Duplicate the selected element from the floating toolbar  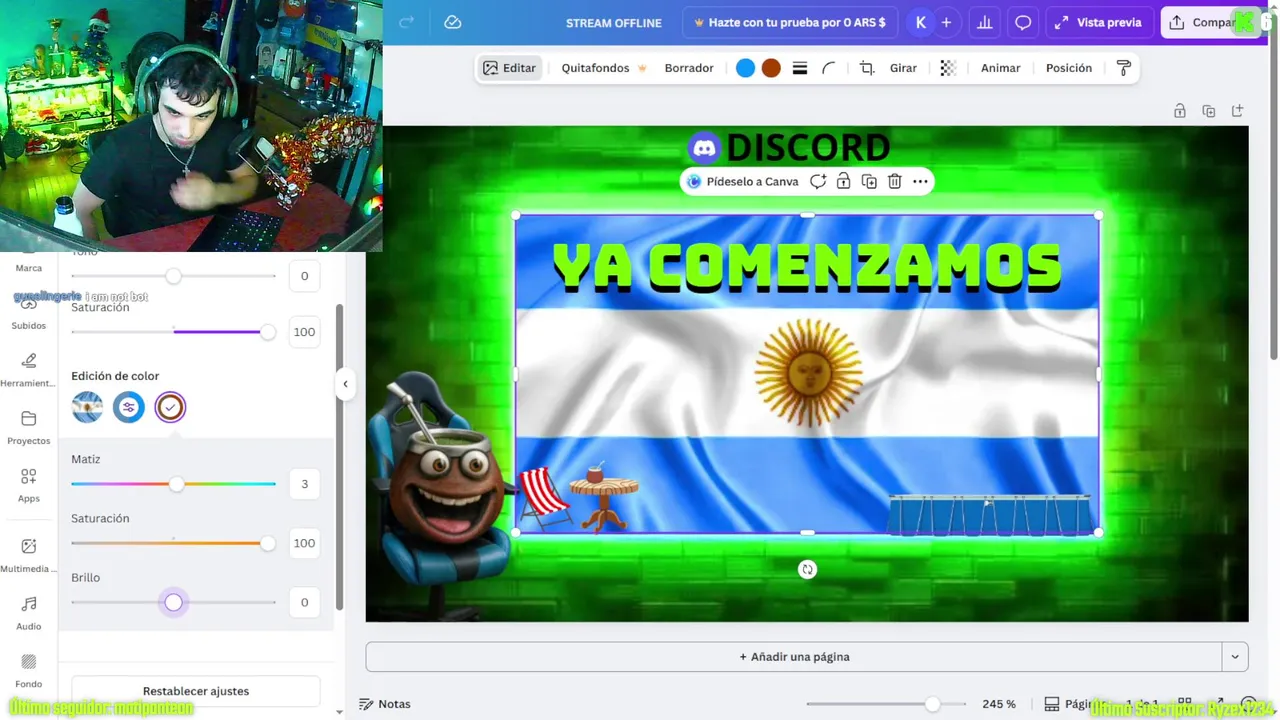(869, 181)
